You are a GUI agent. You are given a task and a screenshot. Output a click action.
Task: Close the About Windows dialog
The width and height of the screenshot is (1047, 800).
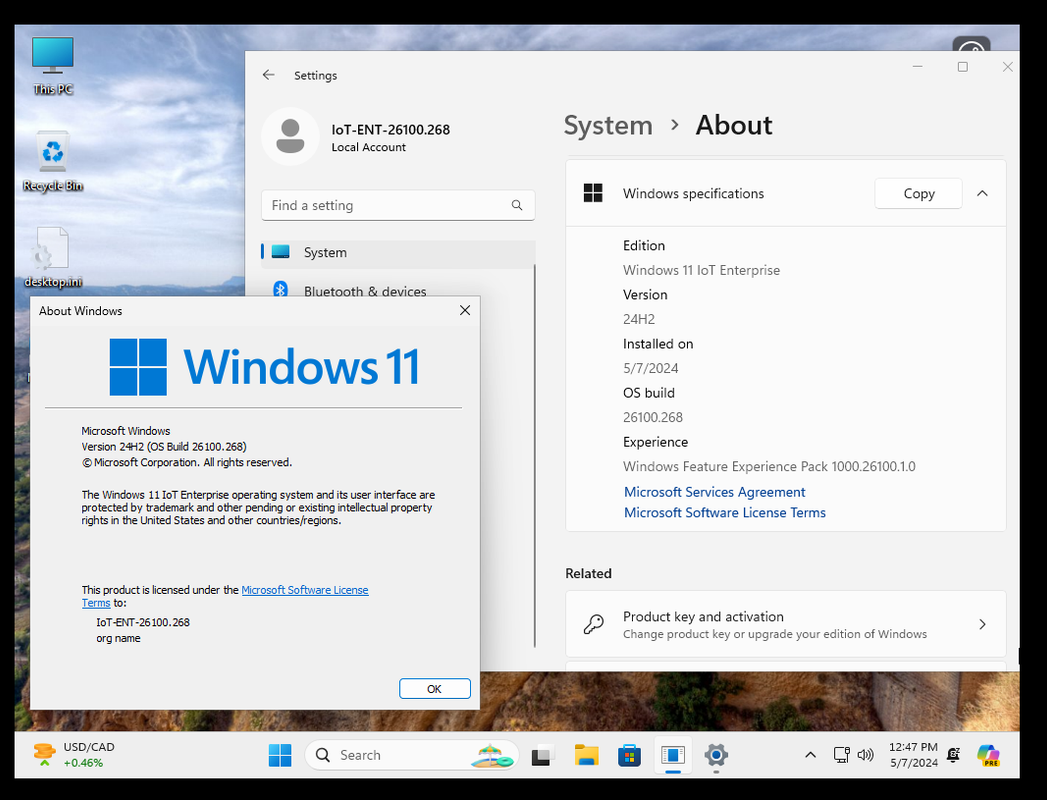465,311
